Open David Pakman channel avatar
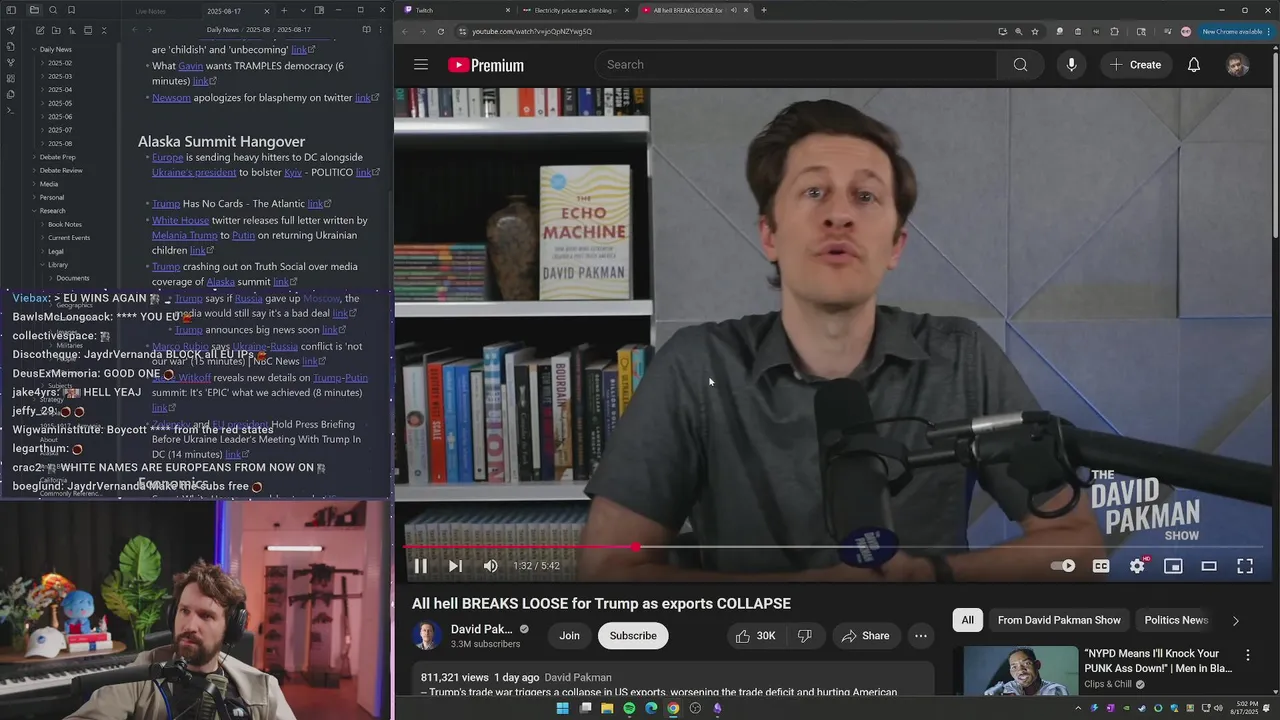This screenshot has width=1280, height=720. (x=427, y=636)
